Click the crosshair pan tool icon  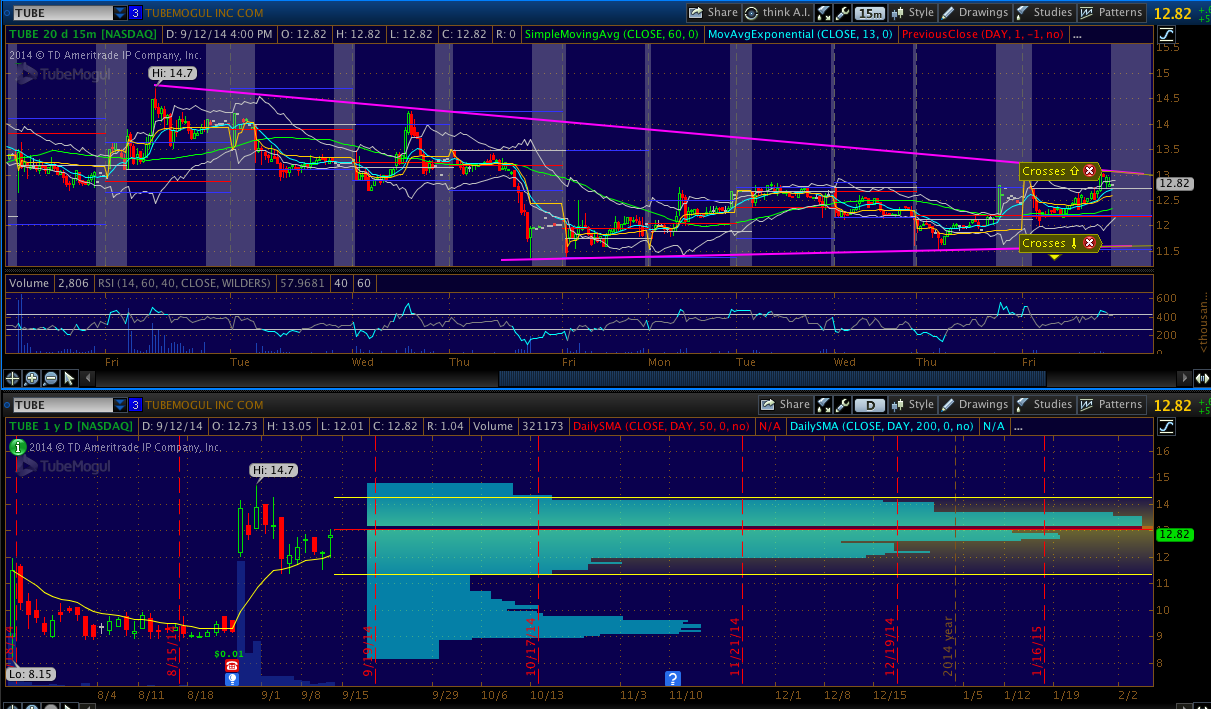click(13, 378)
